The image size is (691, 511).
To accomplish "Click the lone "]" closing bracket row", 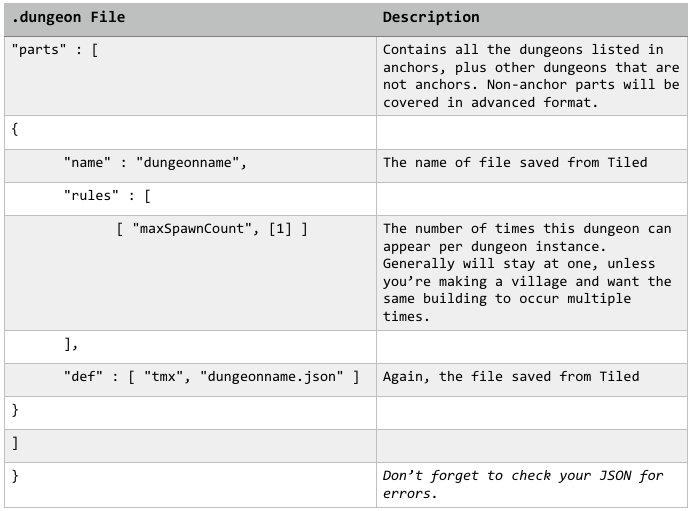I will point(15,442).
